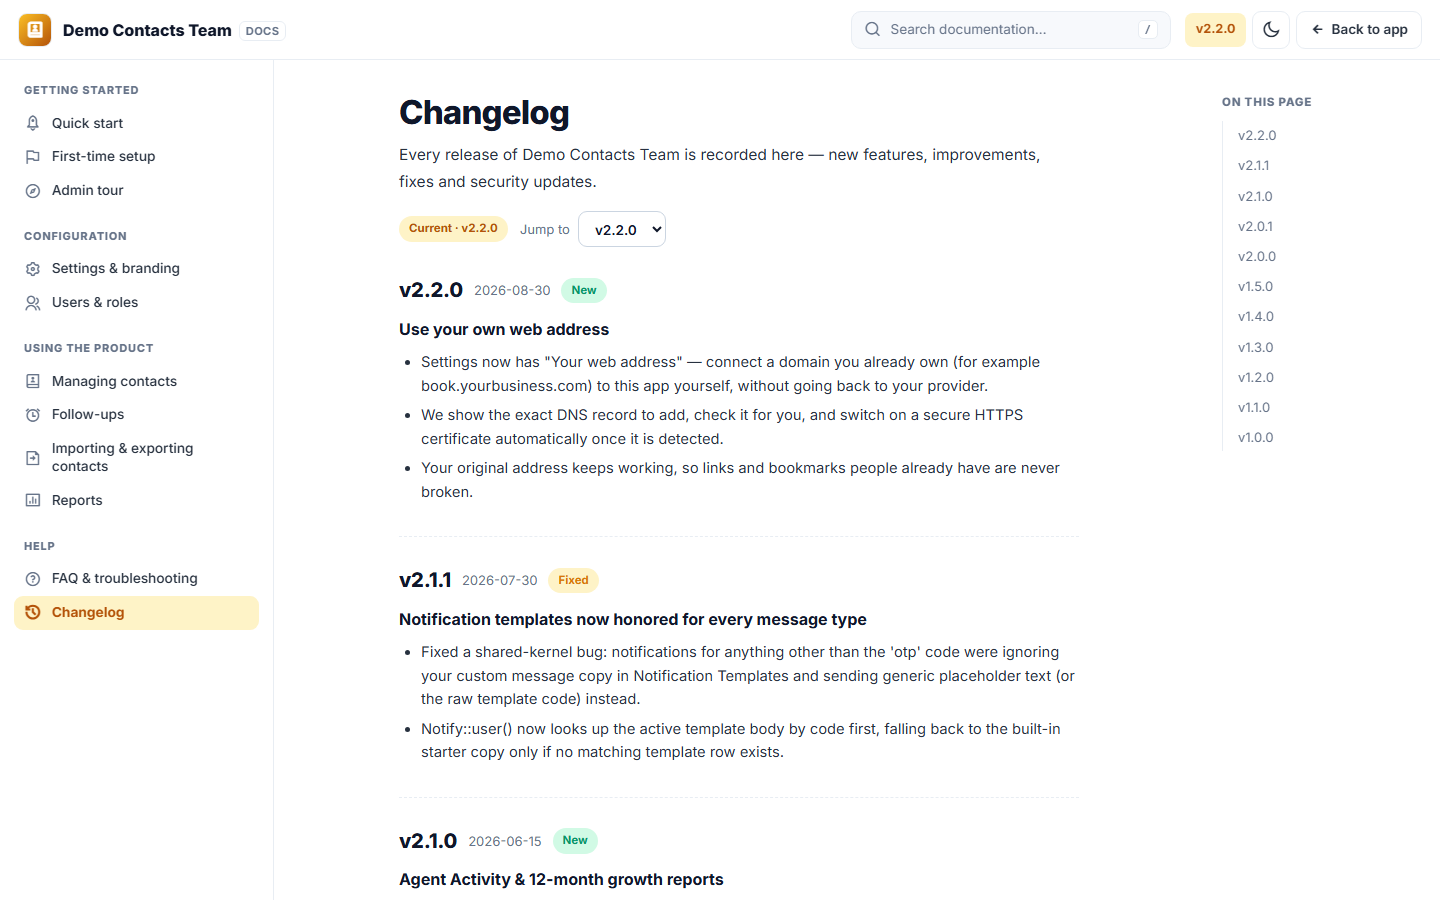Focus the Search documentation field

click(x=1010, y=30)
